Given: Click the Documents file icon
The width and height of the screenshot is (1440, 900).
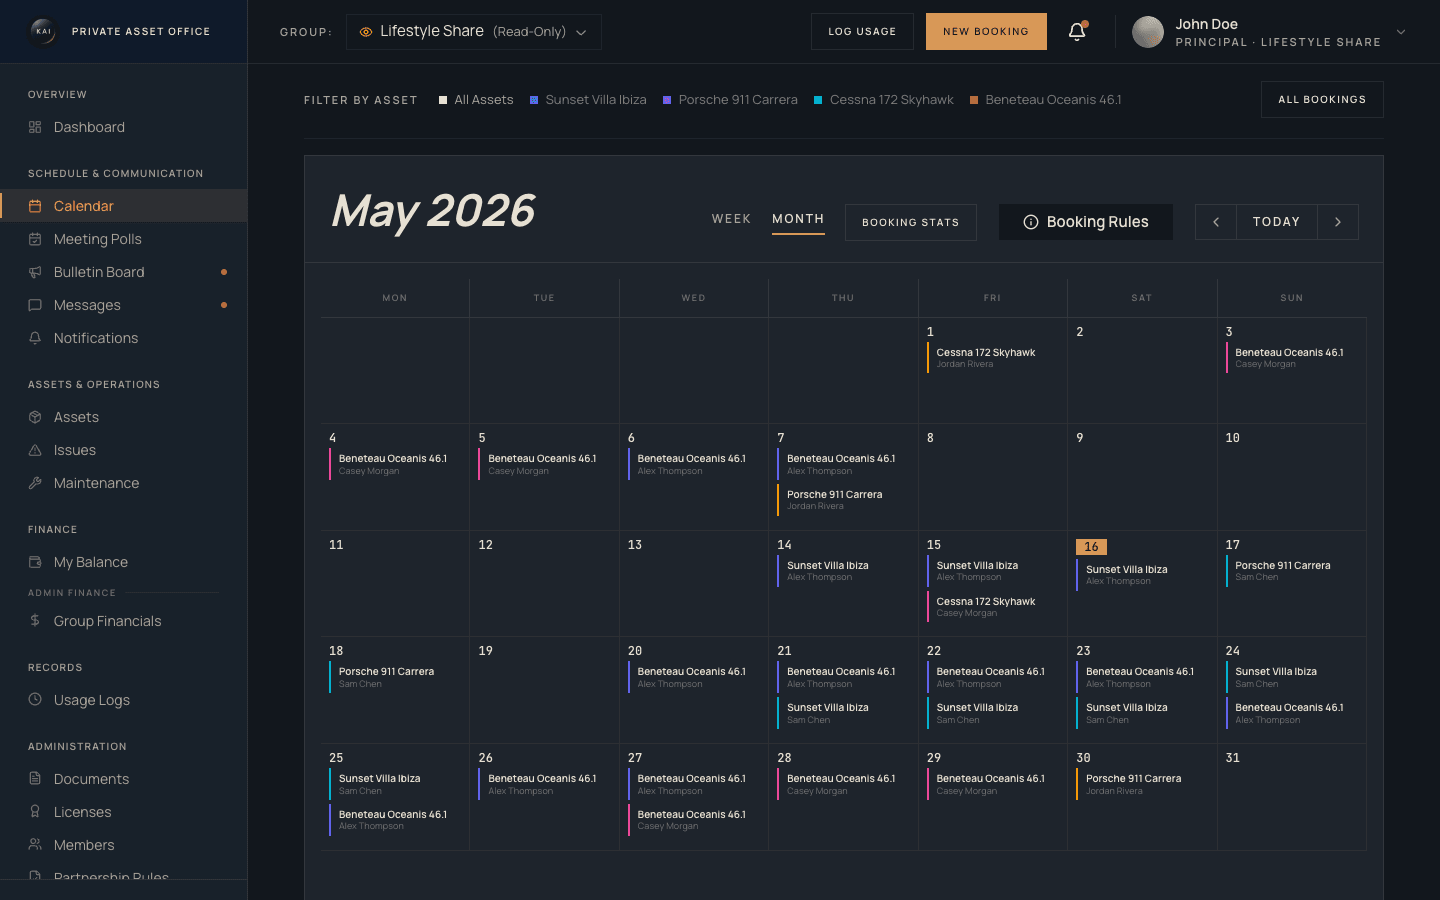Looking at the screenshot, I should pyautogui.click(x=35, y=779).
